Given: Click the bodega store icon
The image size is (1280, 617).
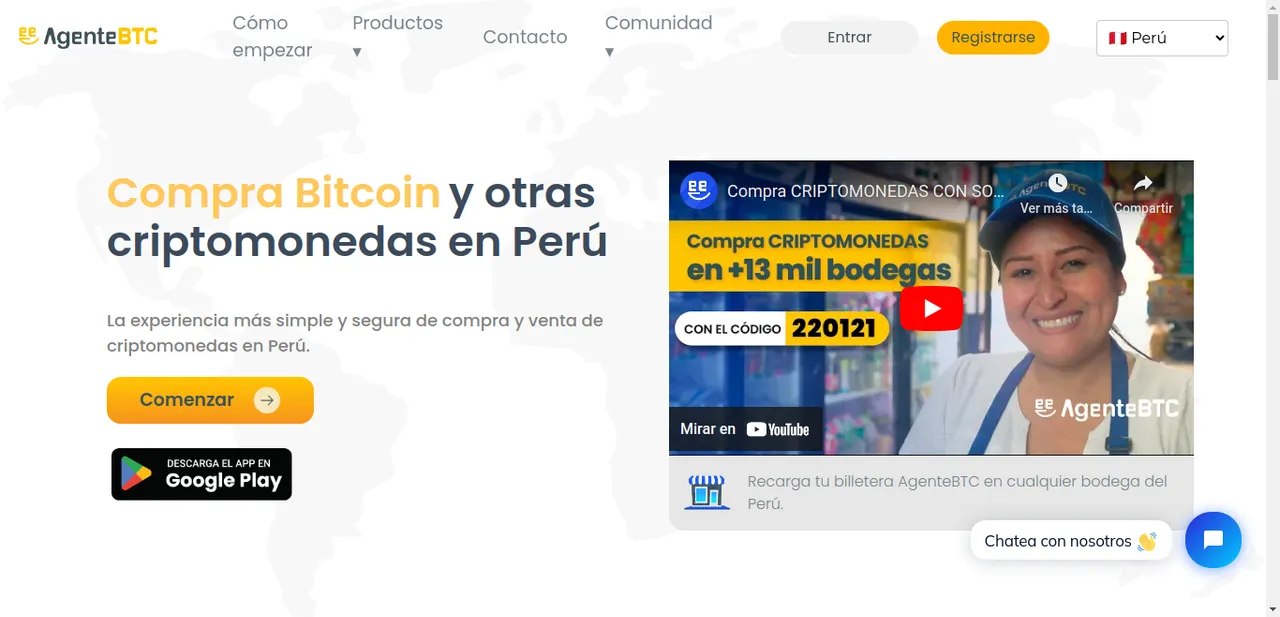Looking at the screenshot, I should click(707, 492).
